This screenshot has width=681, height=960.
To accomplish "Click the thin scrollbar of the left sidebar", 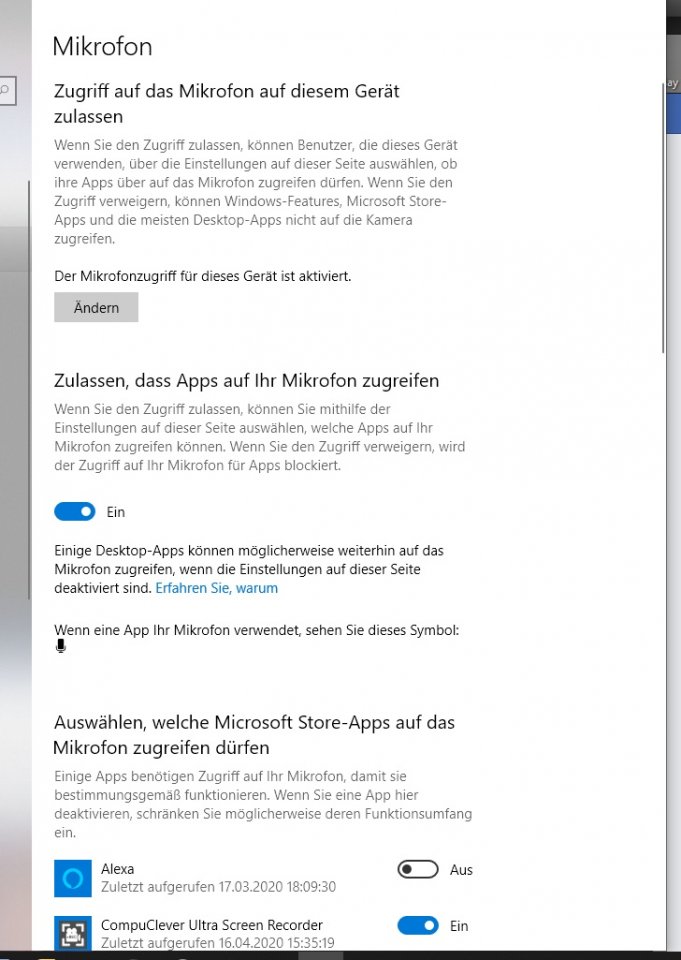I will coord(28,389).
